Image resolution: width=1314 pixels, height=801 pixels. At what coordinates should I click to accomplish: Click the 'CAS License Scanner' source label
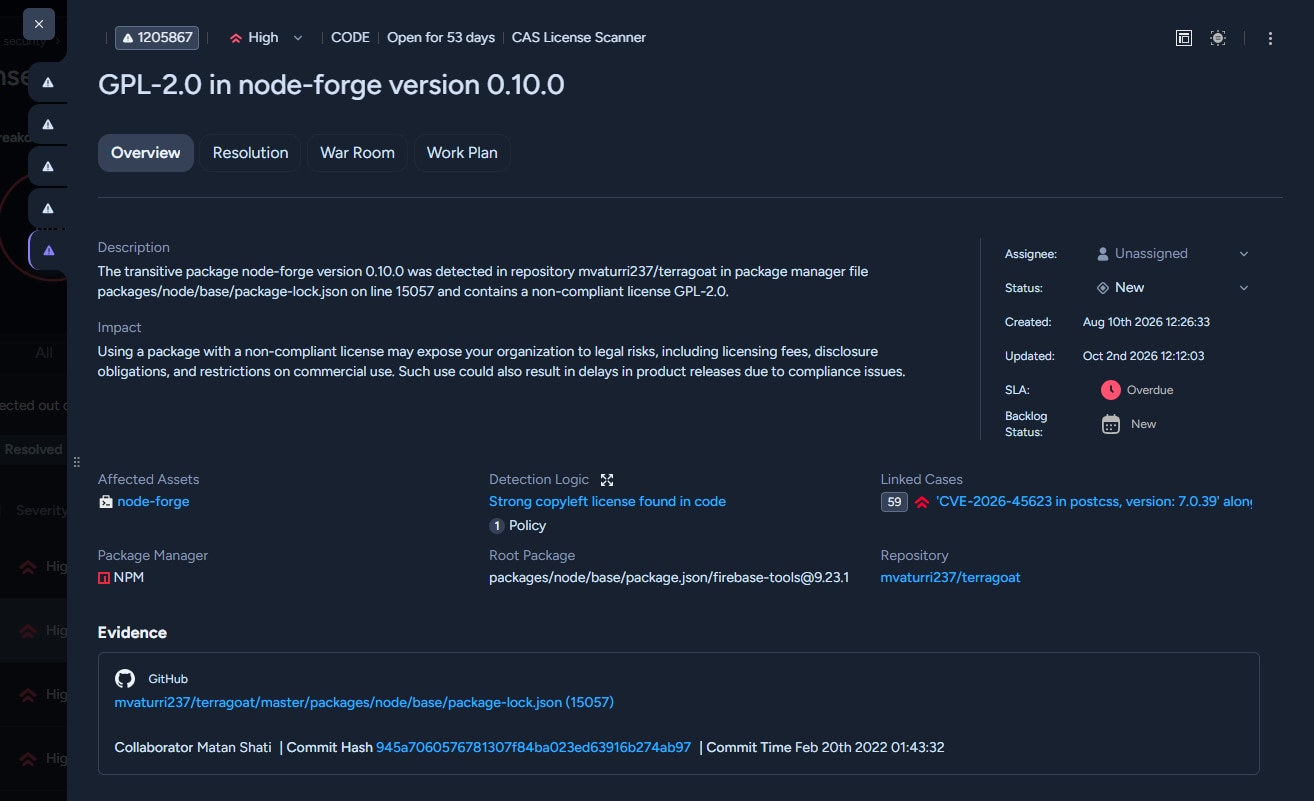(579, 38)
